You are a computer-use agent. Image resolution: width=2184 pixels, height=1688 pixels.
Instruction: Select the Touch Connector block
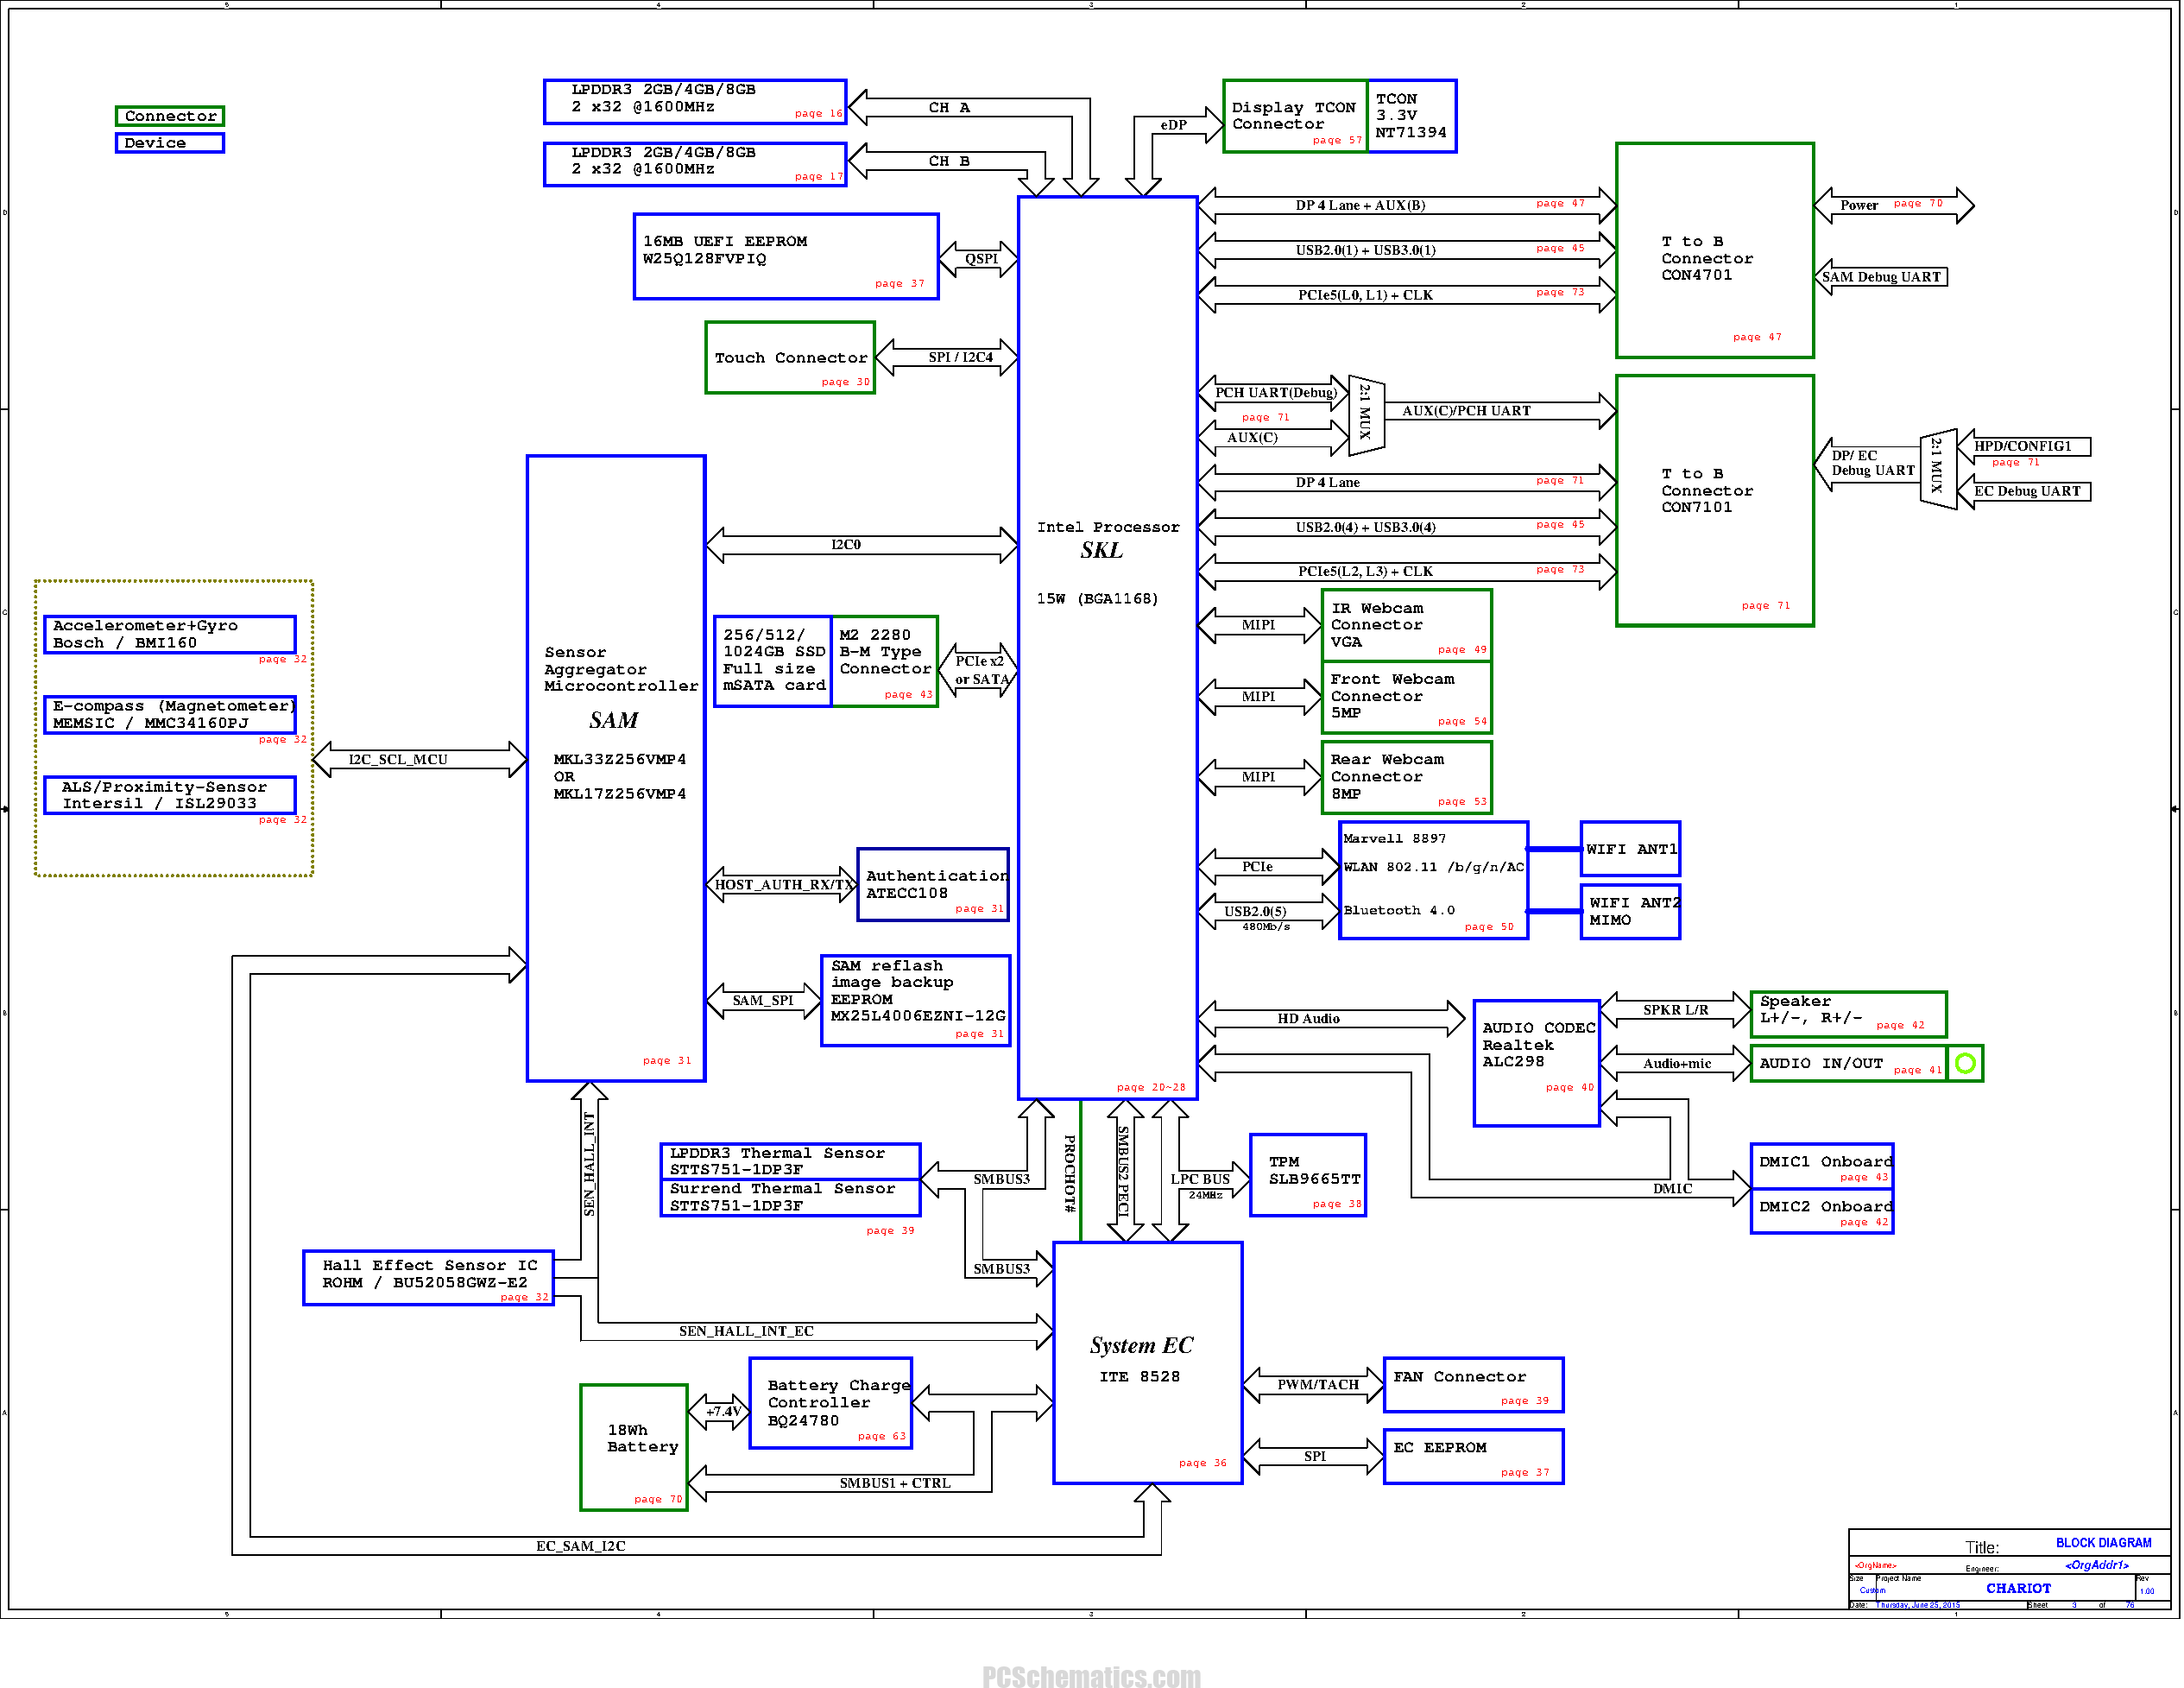[x=790, y=358]
